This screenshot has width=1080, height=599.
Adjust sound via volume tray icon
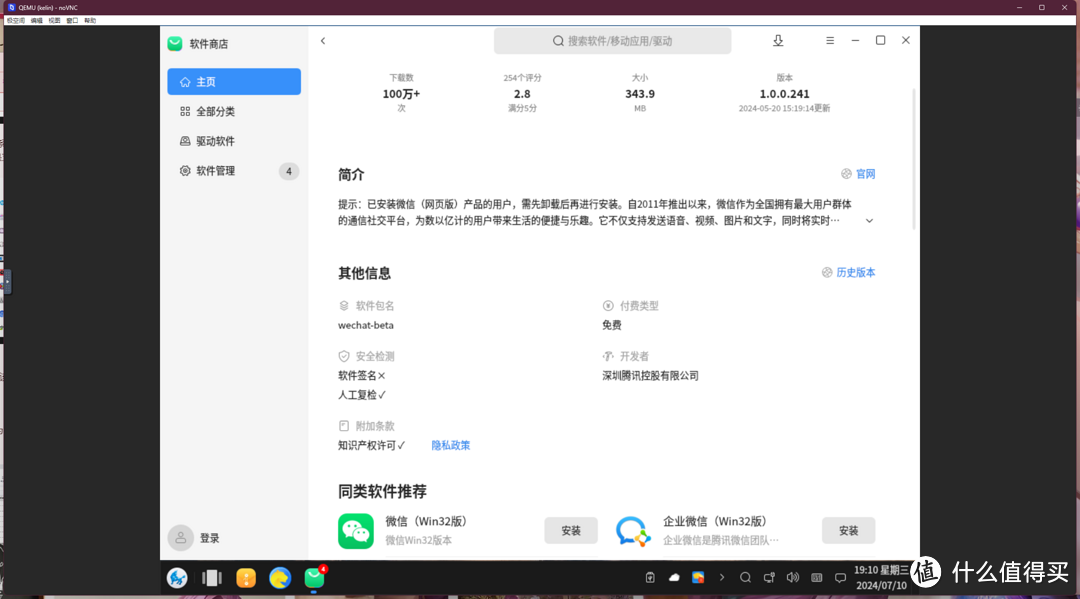coord(792,577)
